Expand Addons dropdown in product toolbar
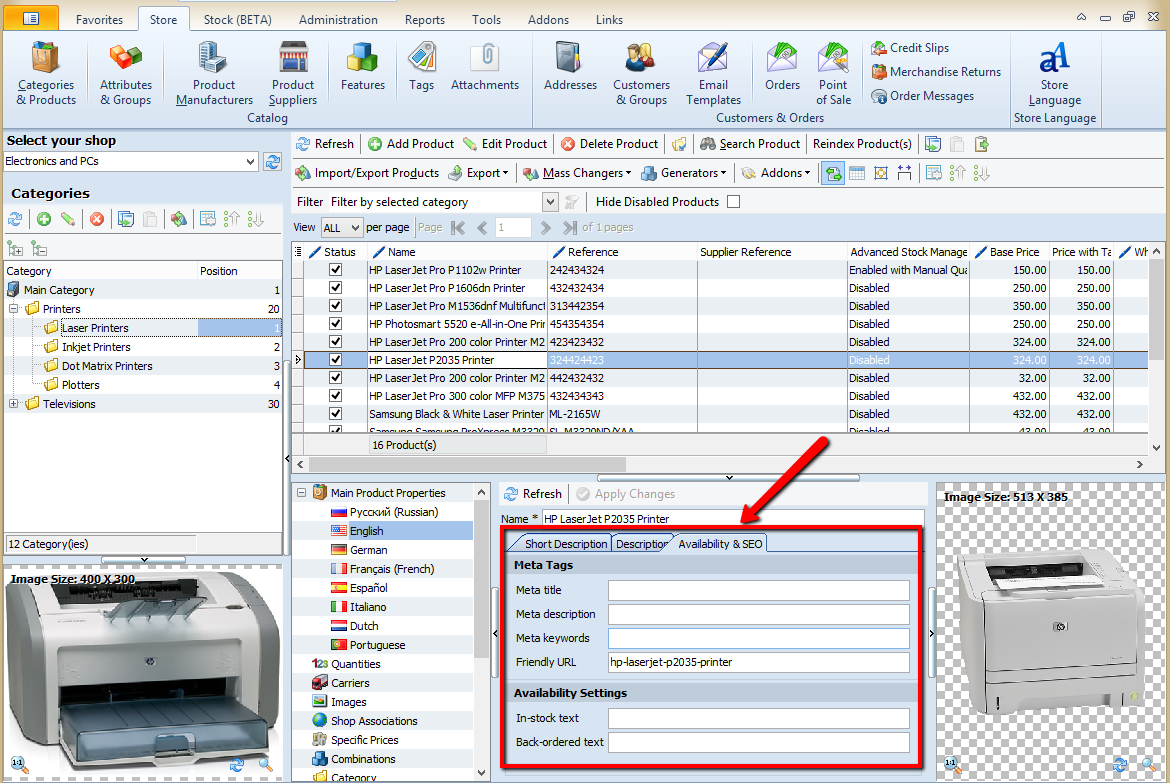Screen dimensions: 1170x783 pyautogui.click(x=776, y=173)
